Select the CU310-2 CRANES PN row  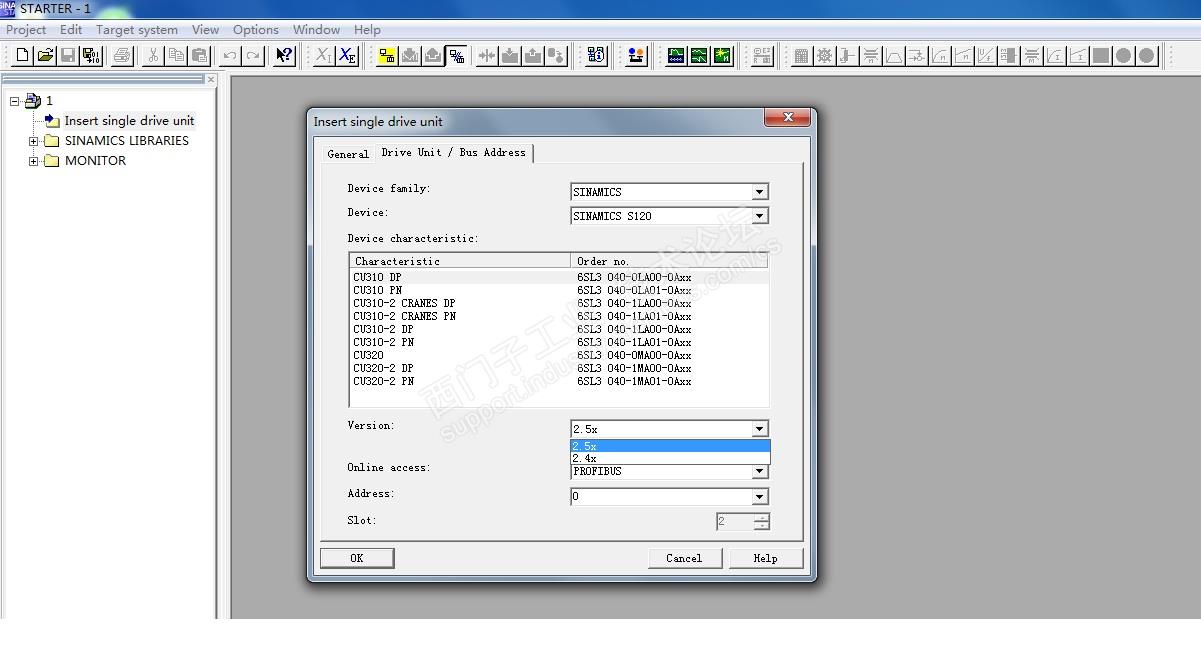tap(559, 316)
